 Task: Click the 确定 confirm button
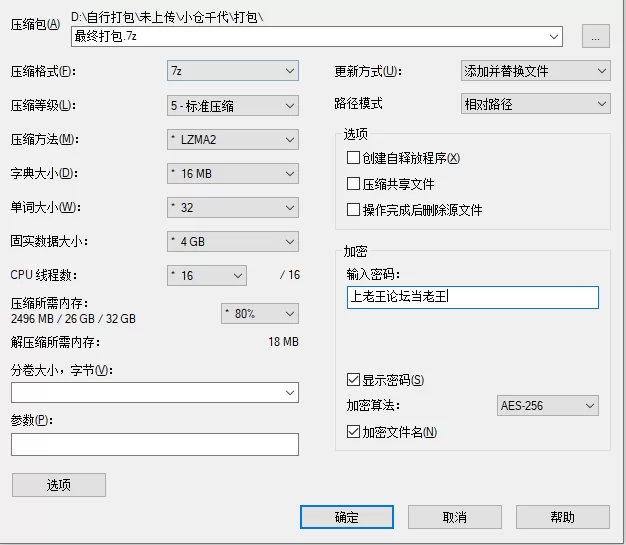(x=347, y=517)
